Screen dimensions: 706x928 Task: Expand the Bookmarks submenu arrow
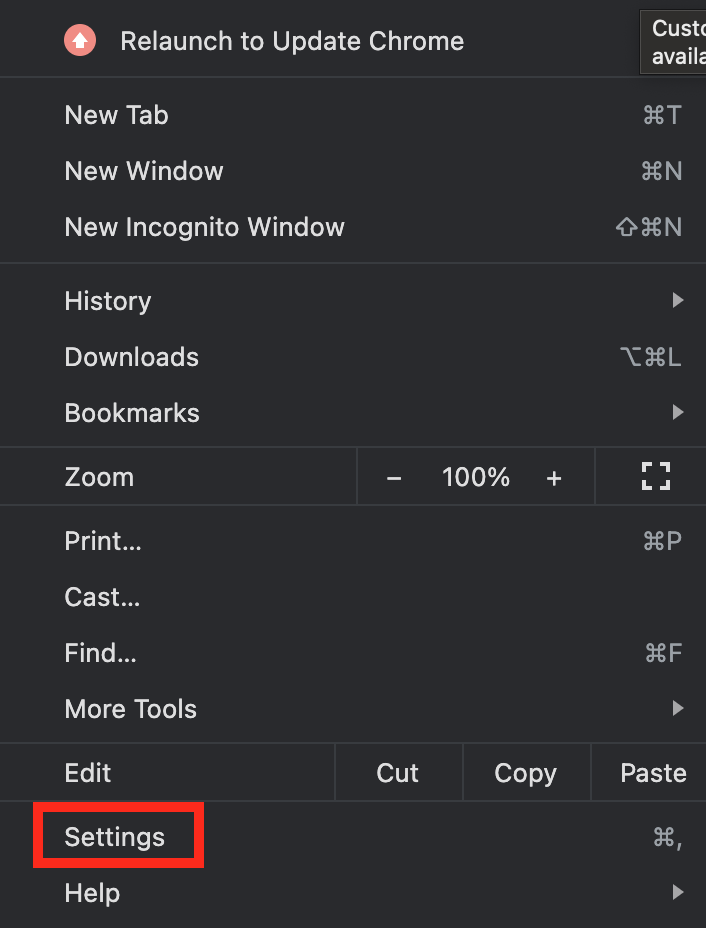(x=678, y=412)
